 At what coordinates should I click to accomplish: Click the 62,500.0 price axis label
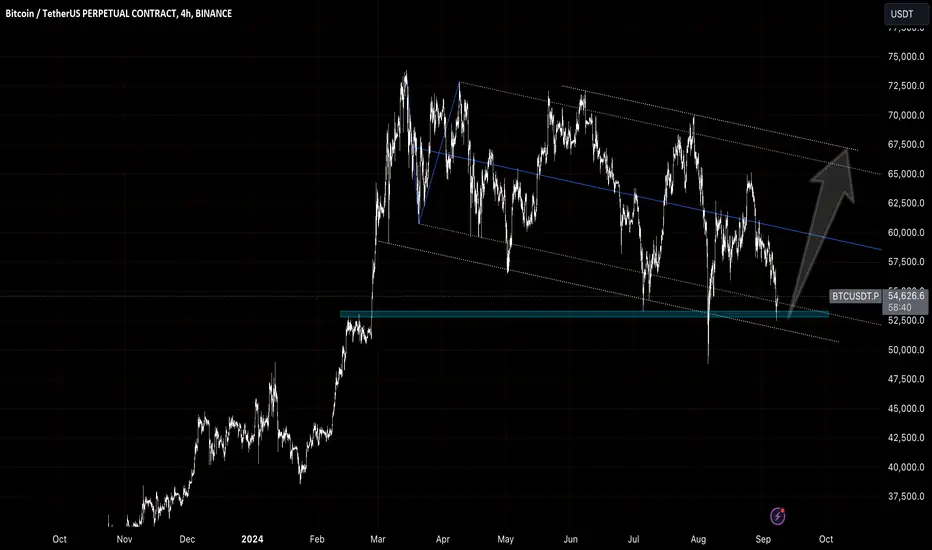pos(906,203)
